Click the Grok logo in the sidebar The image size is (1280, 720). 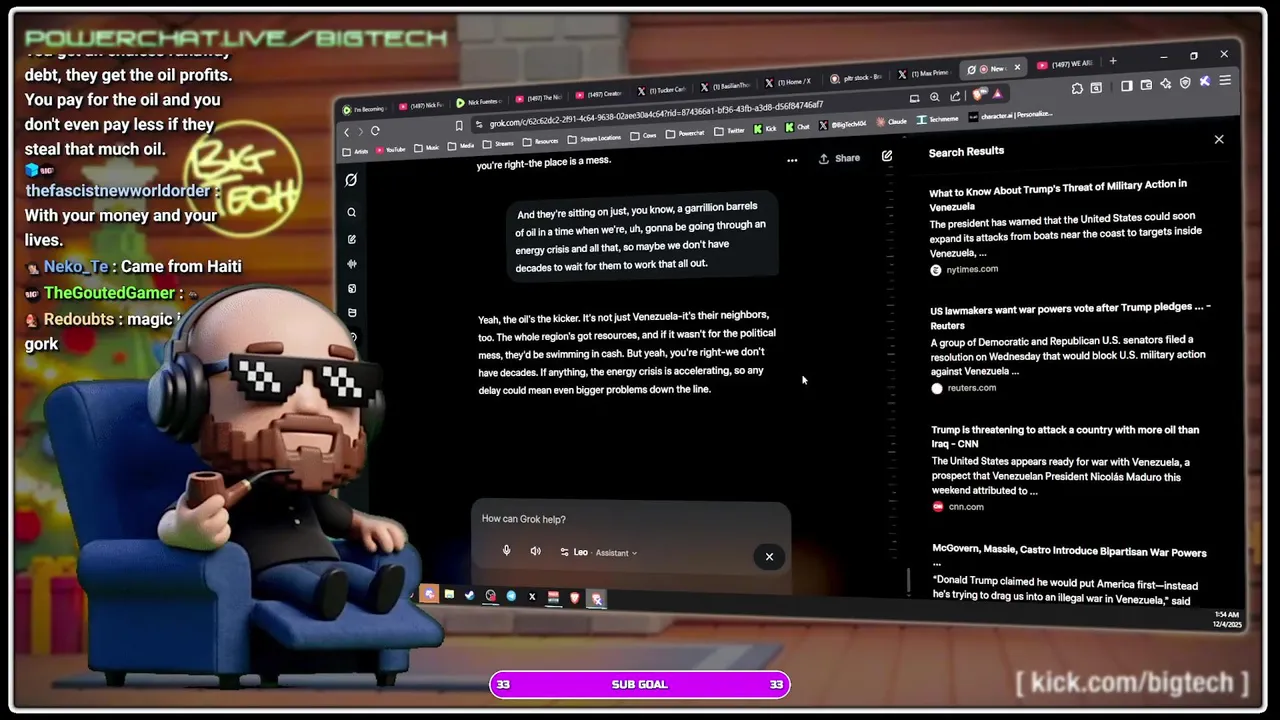[351, 180]
